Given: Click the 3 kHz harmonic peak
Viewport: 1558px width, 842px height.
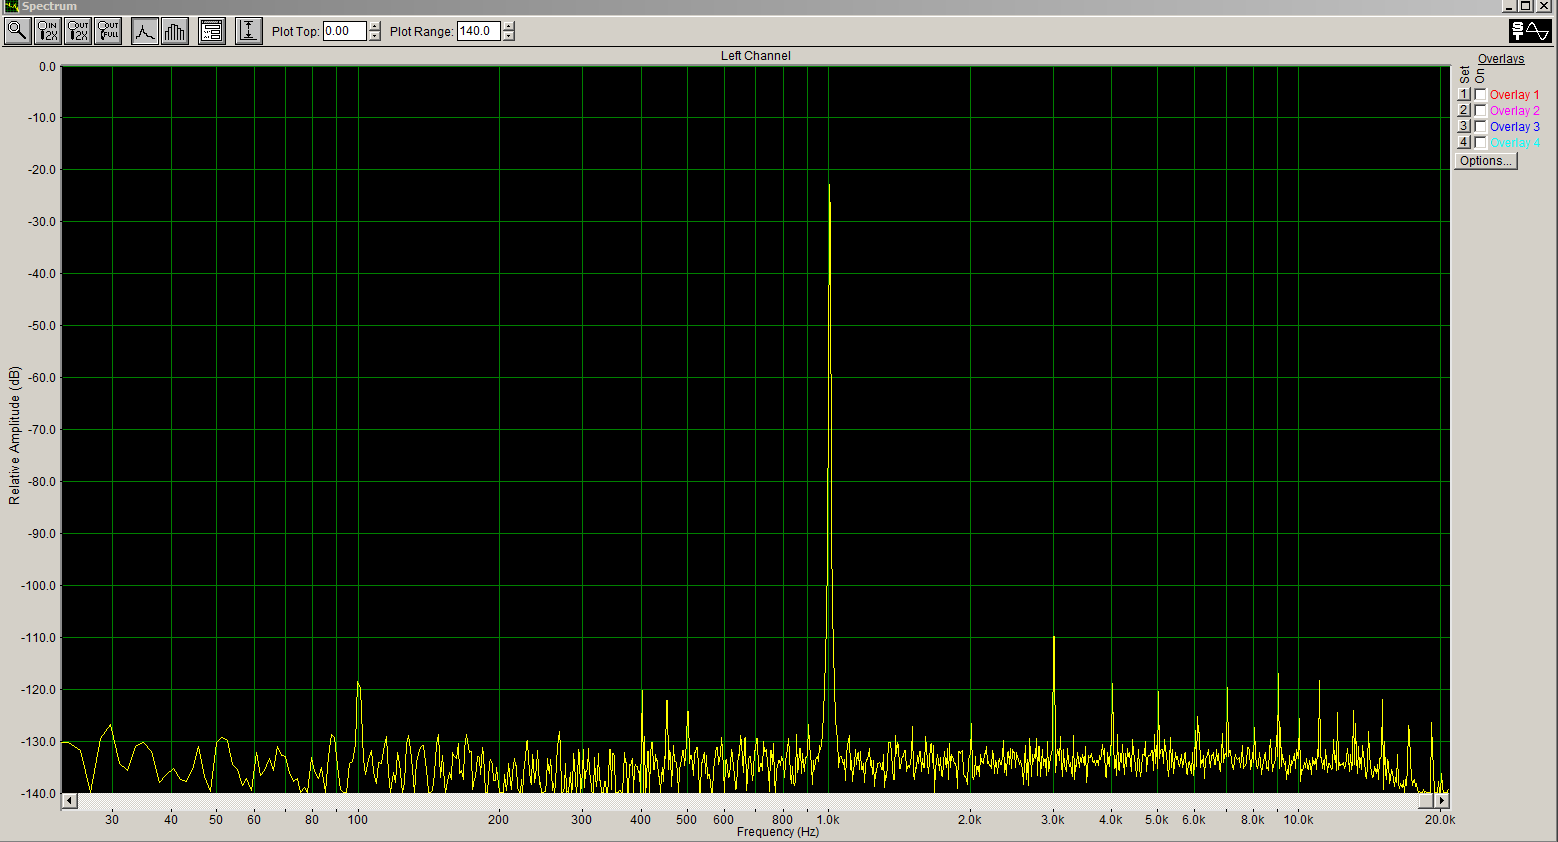Looking at the screenshot, I should pos(1053,638).
